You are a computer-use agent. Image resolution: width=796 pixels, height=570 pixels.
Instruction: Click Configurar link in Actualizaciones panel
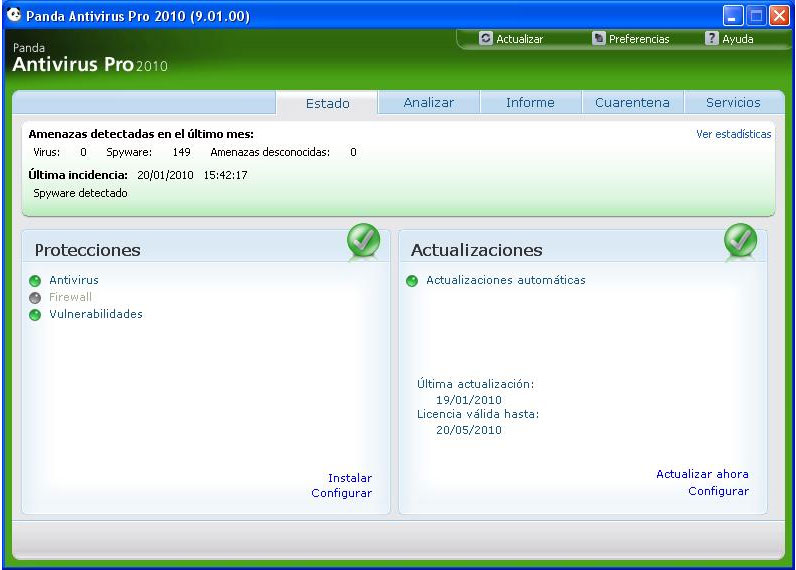(x=718, y=491)
